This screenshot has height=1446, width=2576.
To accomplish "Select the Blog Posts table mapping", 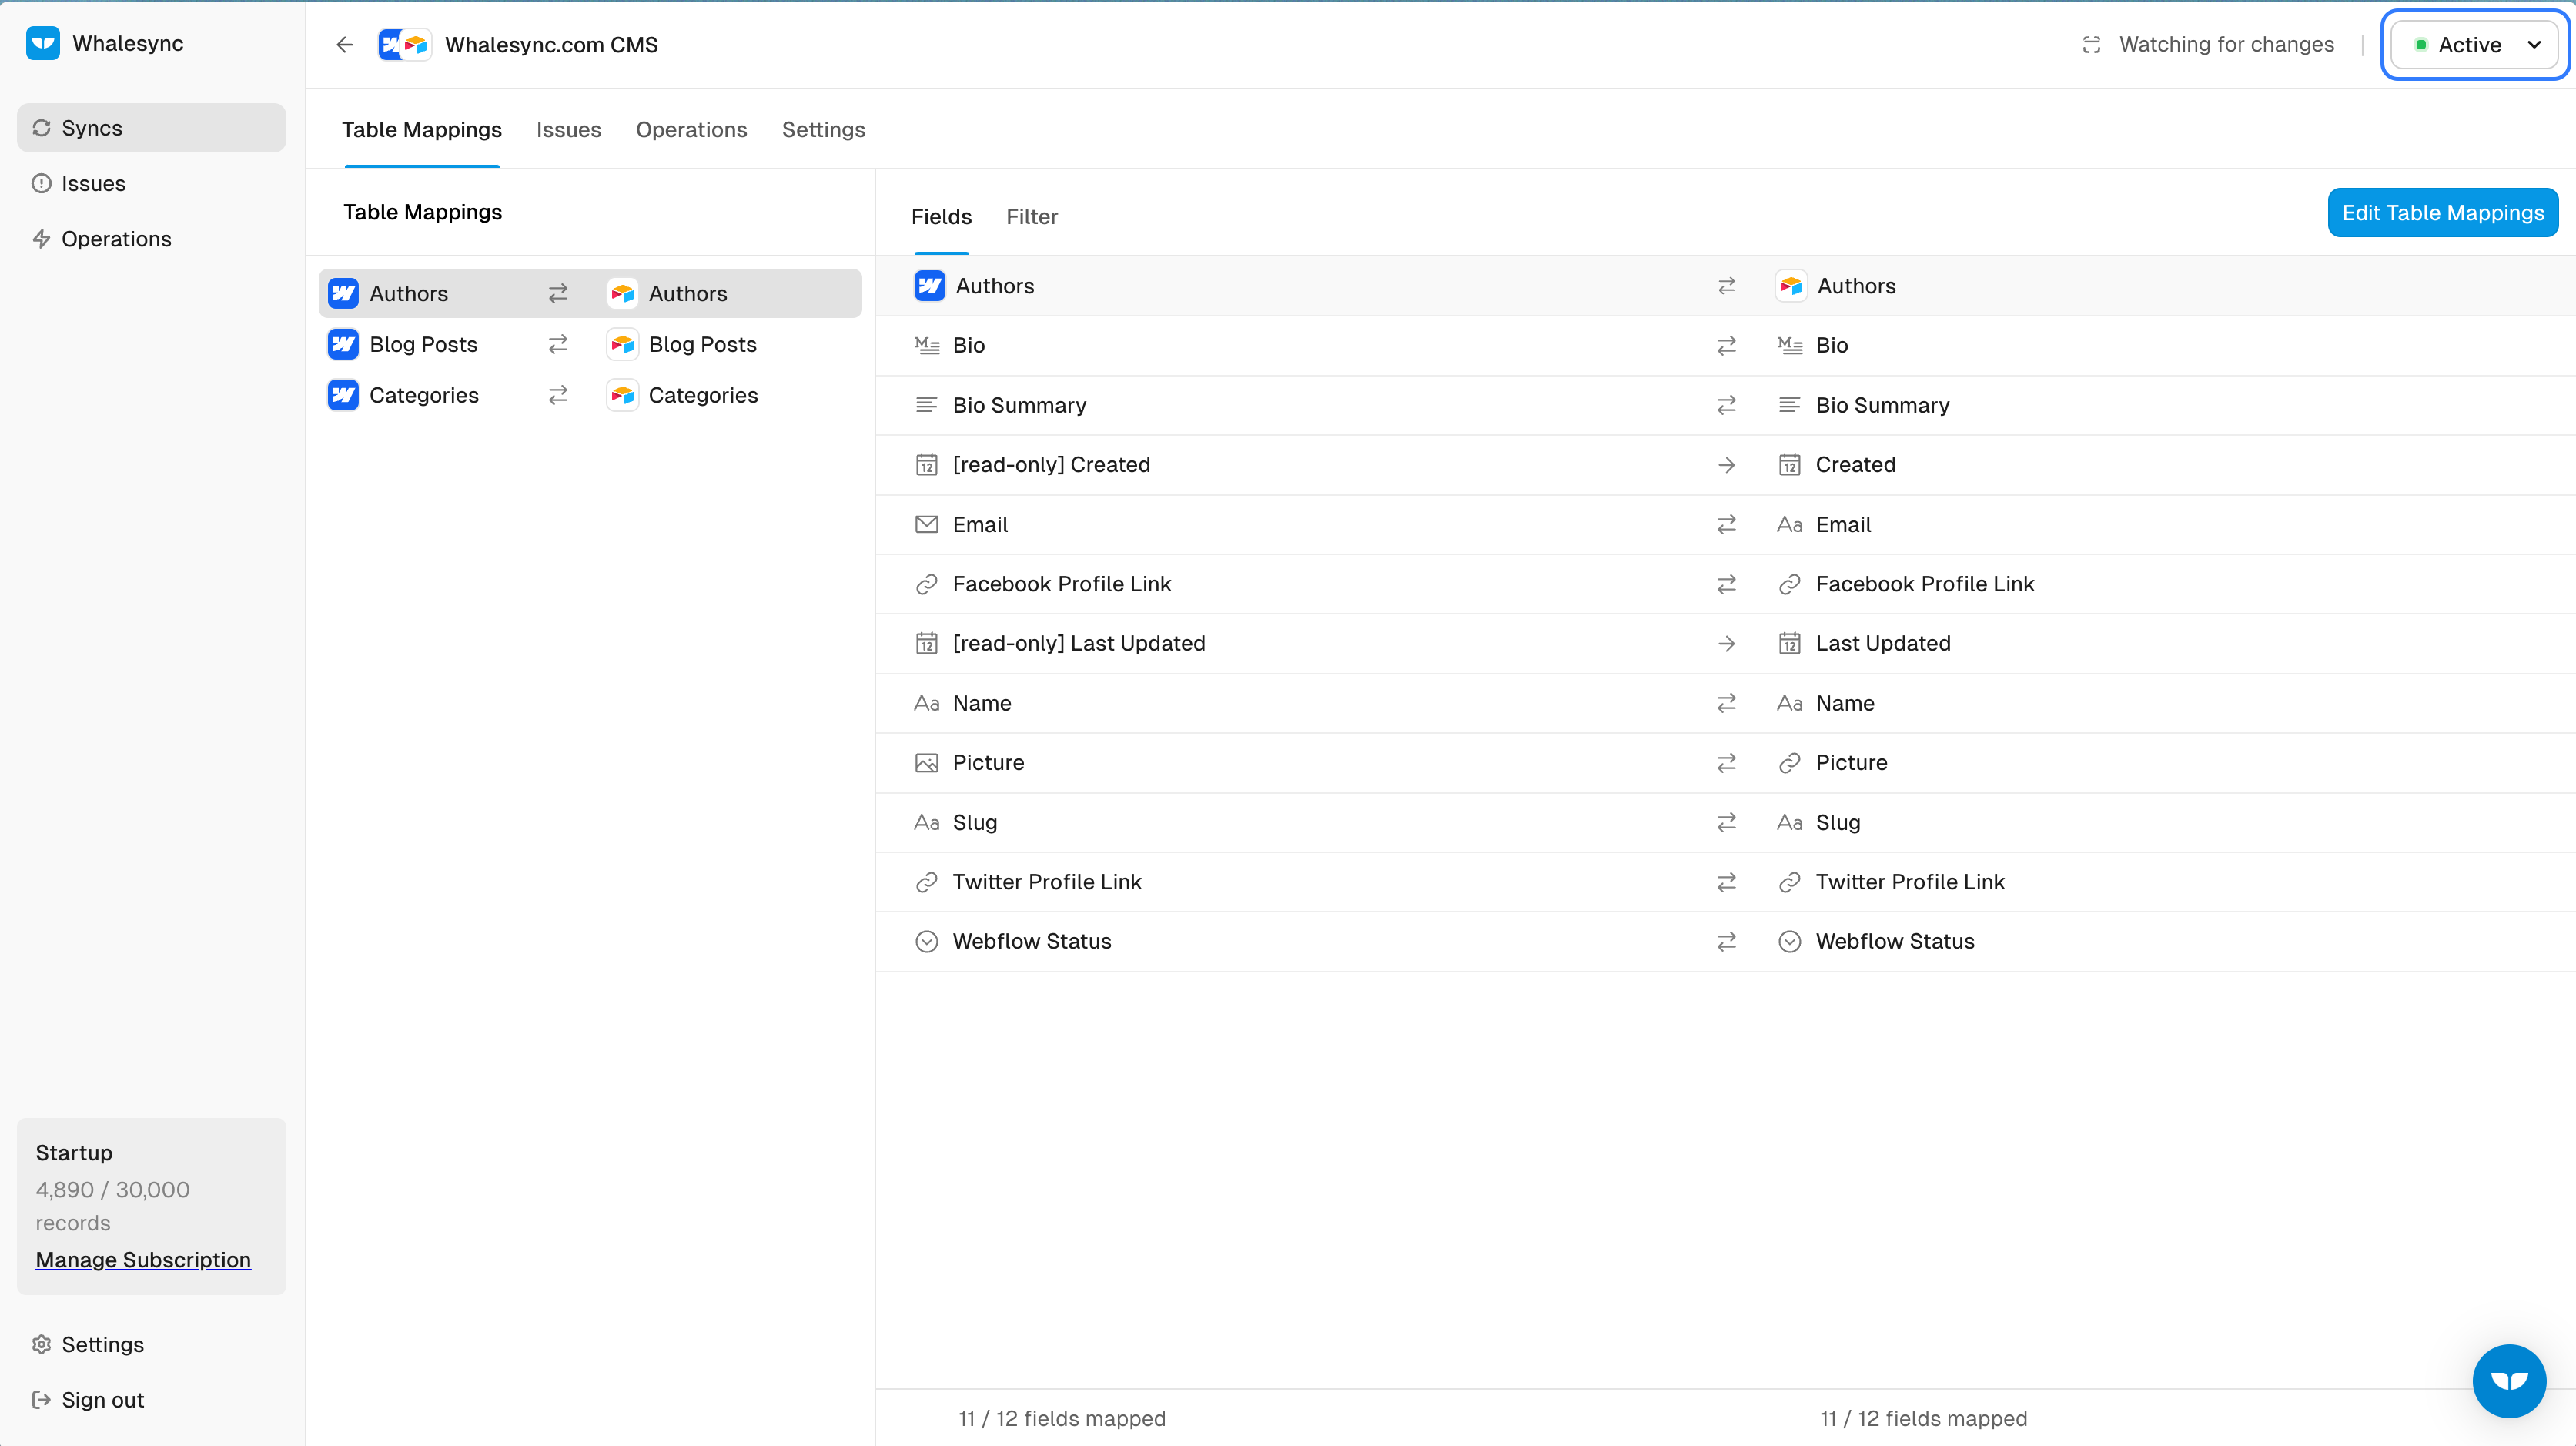I will [590, 344].
